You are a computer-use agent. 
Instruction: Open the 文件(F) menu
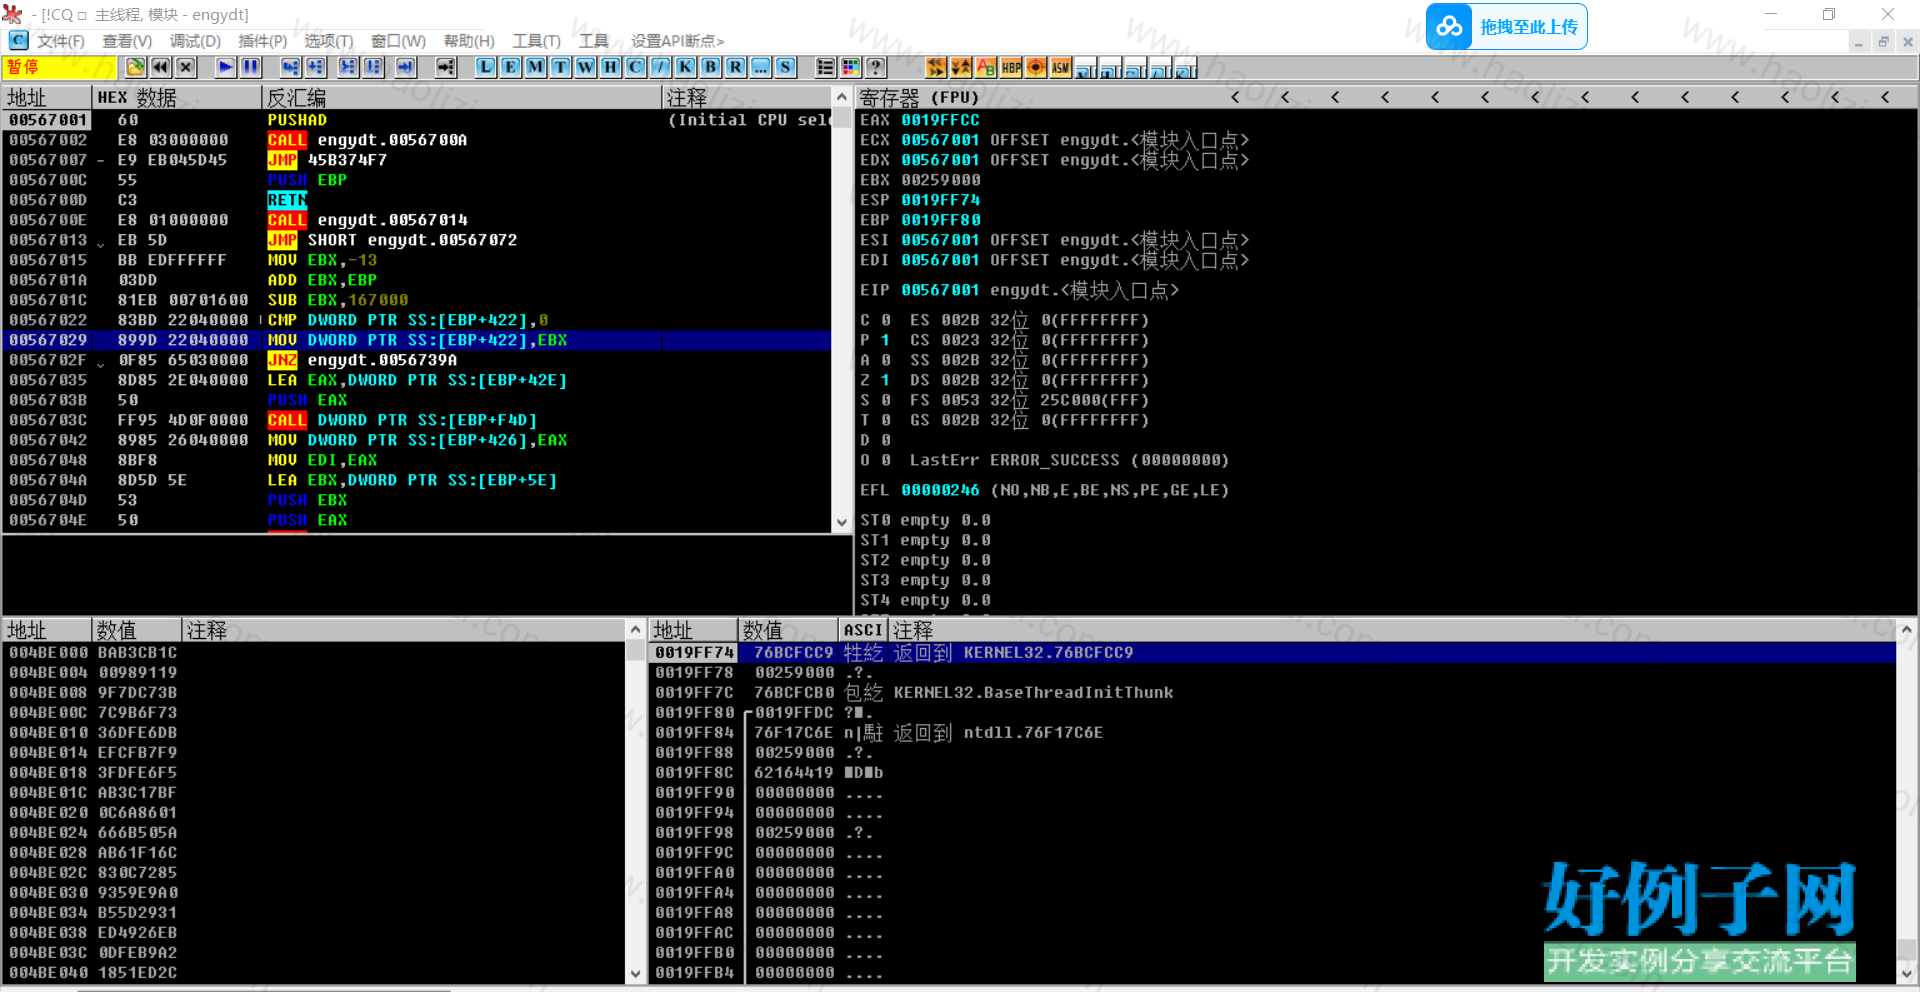pyautogui.click(x=60, y=41)
